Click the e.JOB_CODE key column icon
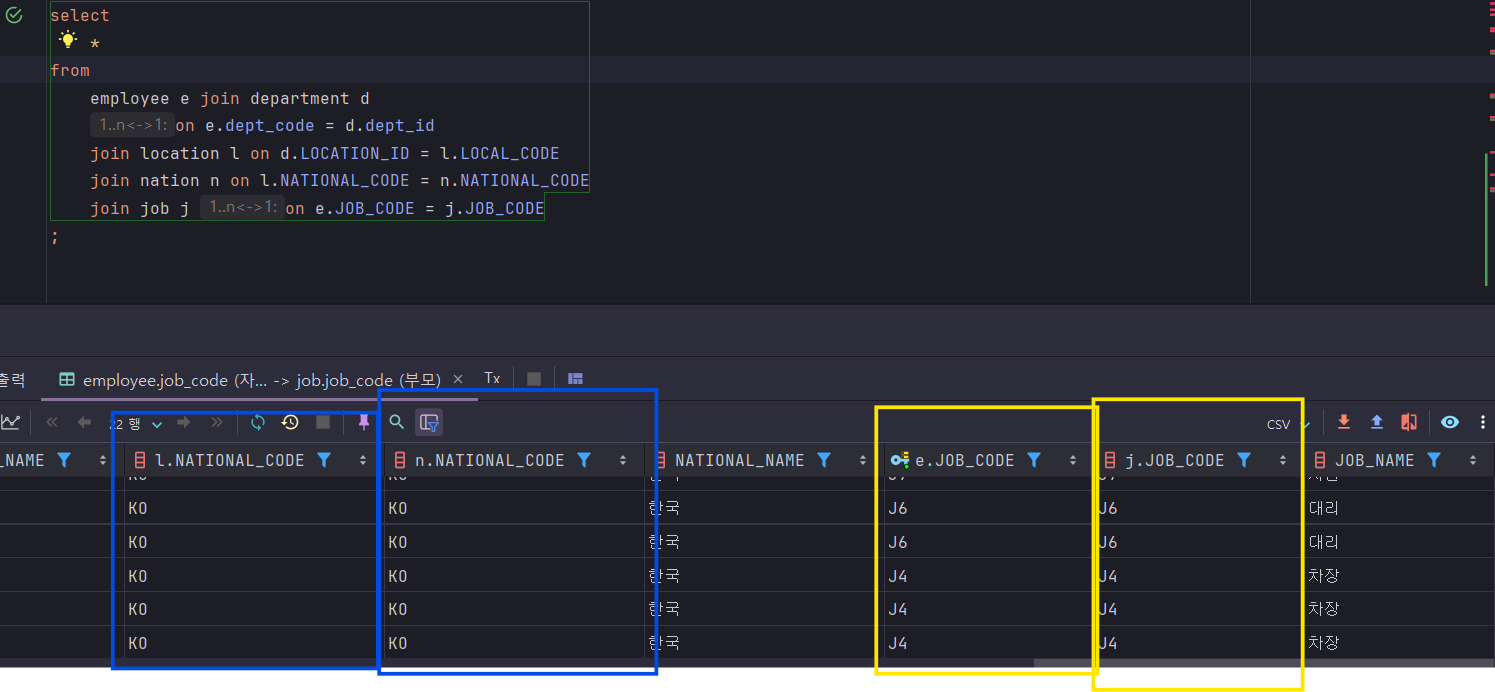The height and width of the screenshot is (692, 1495). 899,460
